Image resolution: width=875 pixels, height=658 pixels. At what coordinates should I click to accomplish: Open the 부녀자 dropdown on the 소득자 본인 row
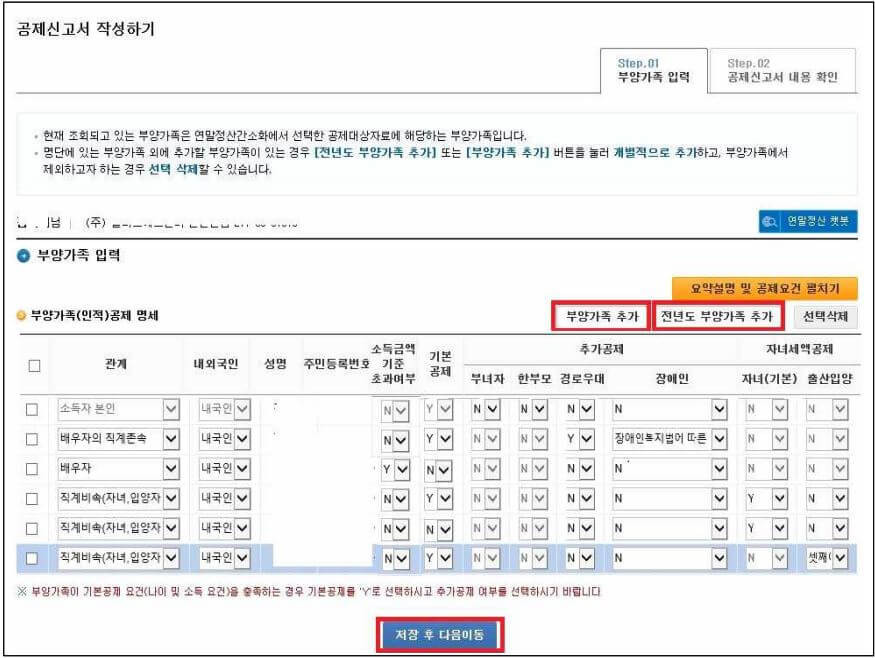pyautogui.click(x=485, y=408)
